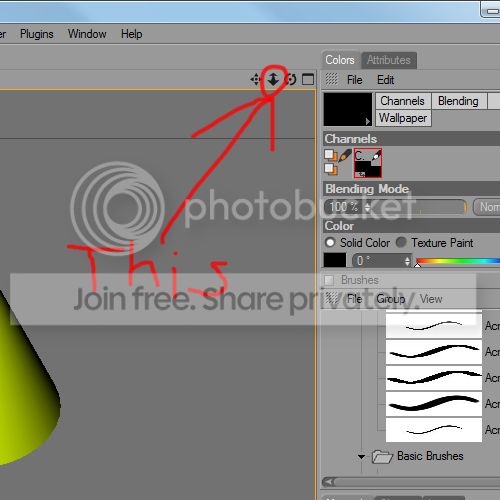Switch to the Attributes tab

[x=389, y=60]
